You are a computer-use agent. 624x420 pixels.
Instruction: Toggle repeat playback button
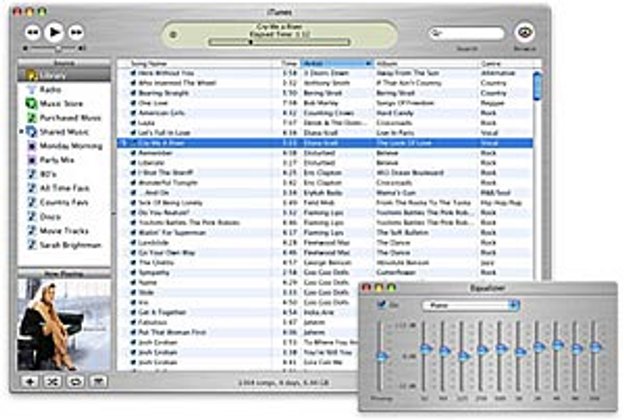pos(75,382)
